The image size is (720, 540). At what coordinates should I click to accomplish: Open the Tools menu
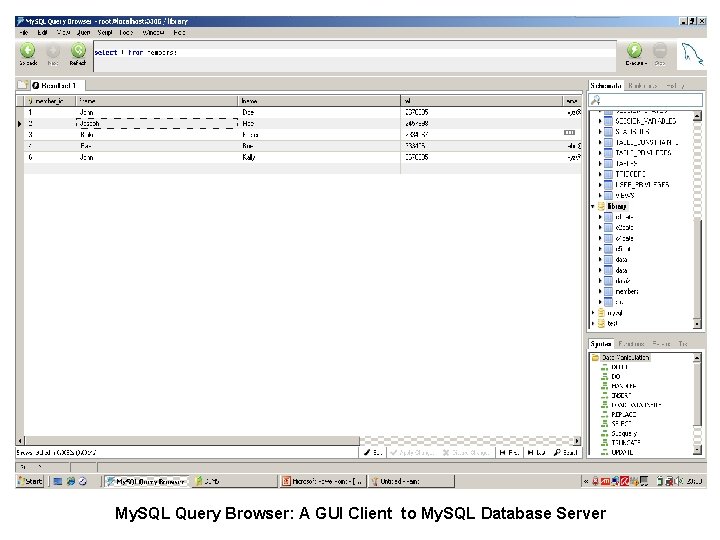click(x=126, y=33)
